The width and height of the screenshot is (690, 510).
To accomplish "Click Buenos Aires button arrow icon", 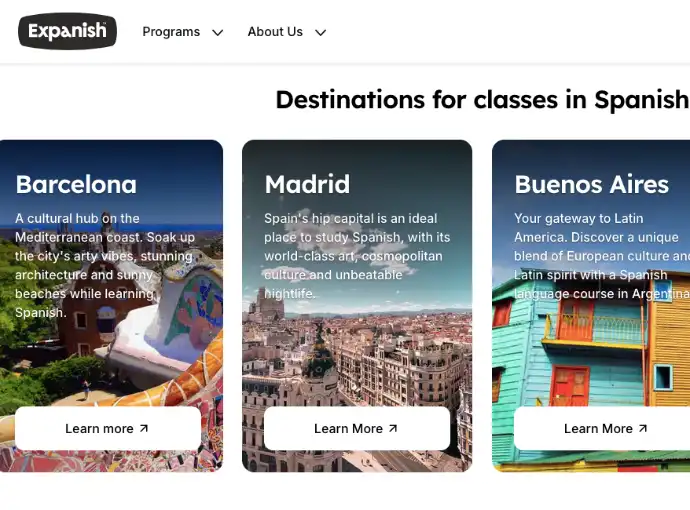I will pyautogui.click(x=643, y=428).
